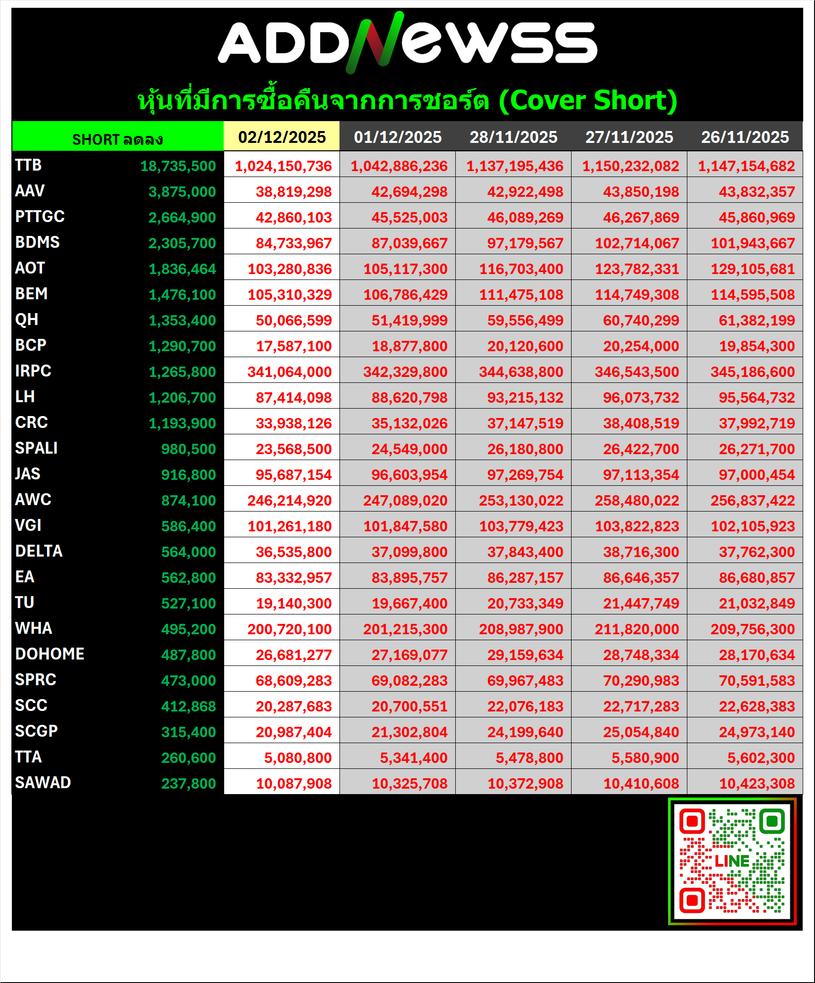Select the PTTGC stock symbol
This screenshot has width=815, height=983.
pyautogui.click(x=38, y=216)
